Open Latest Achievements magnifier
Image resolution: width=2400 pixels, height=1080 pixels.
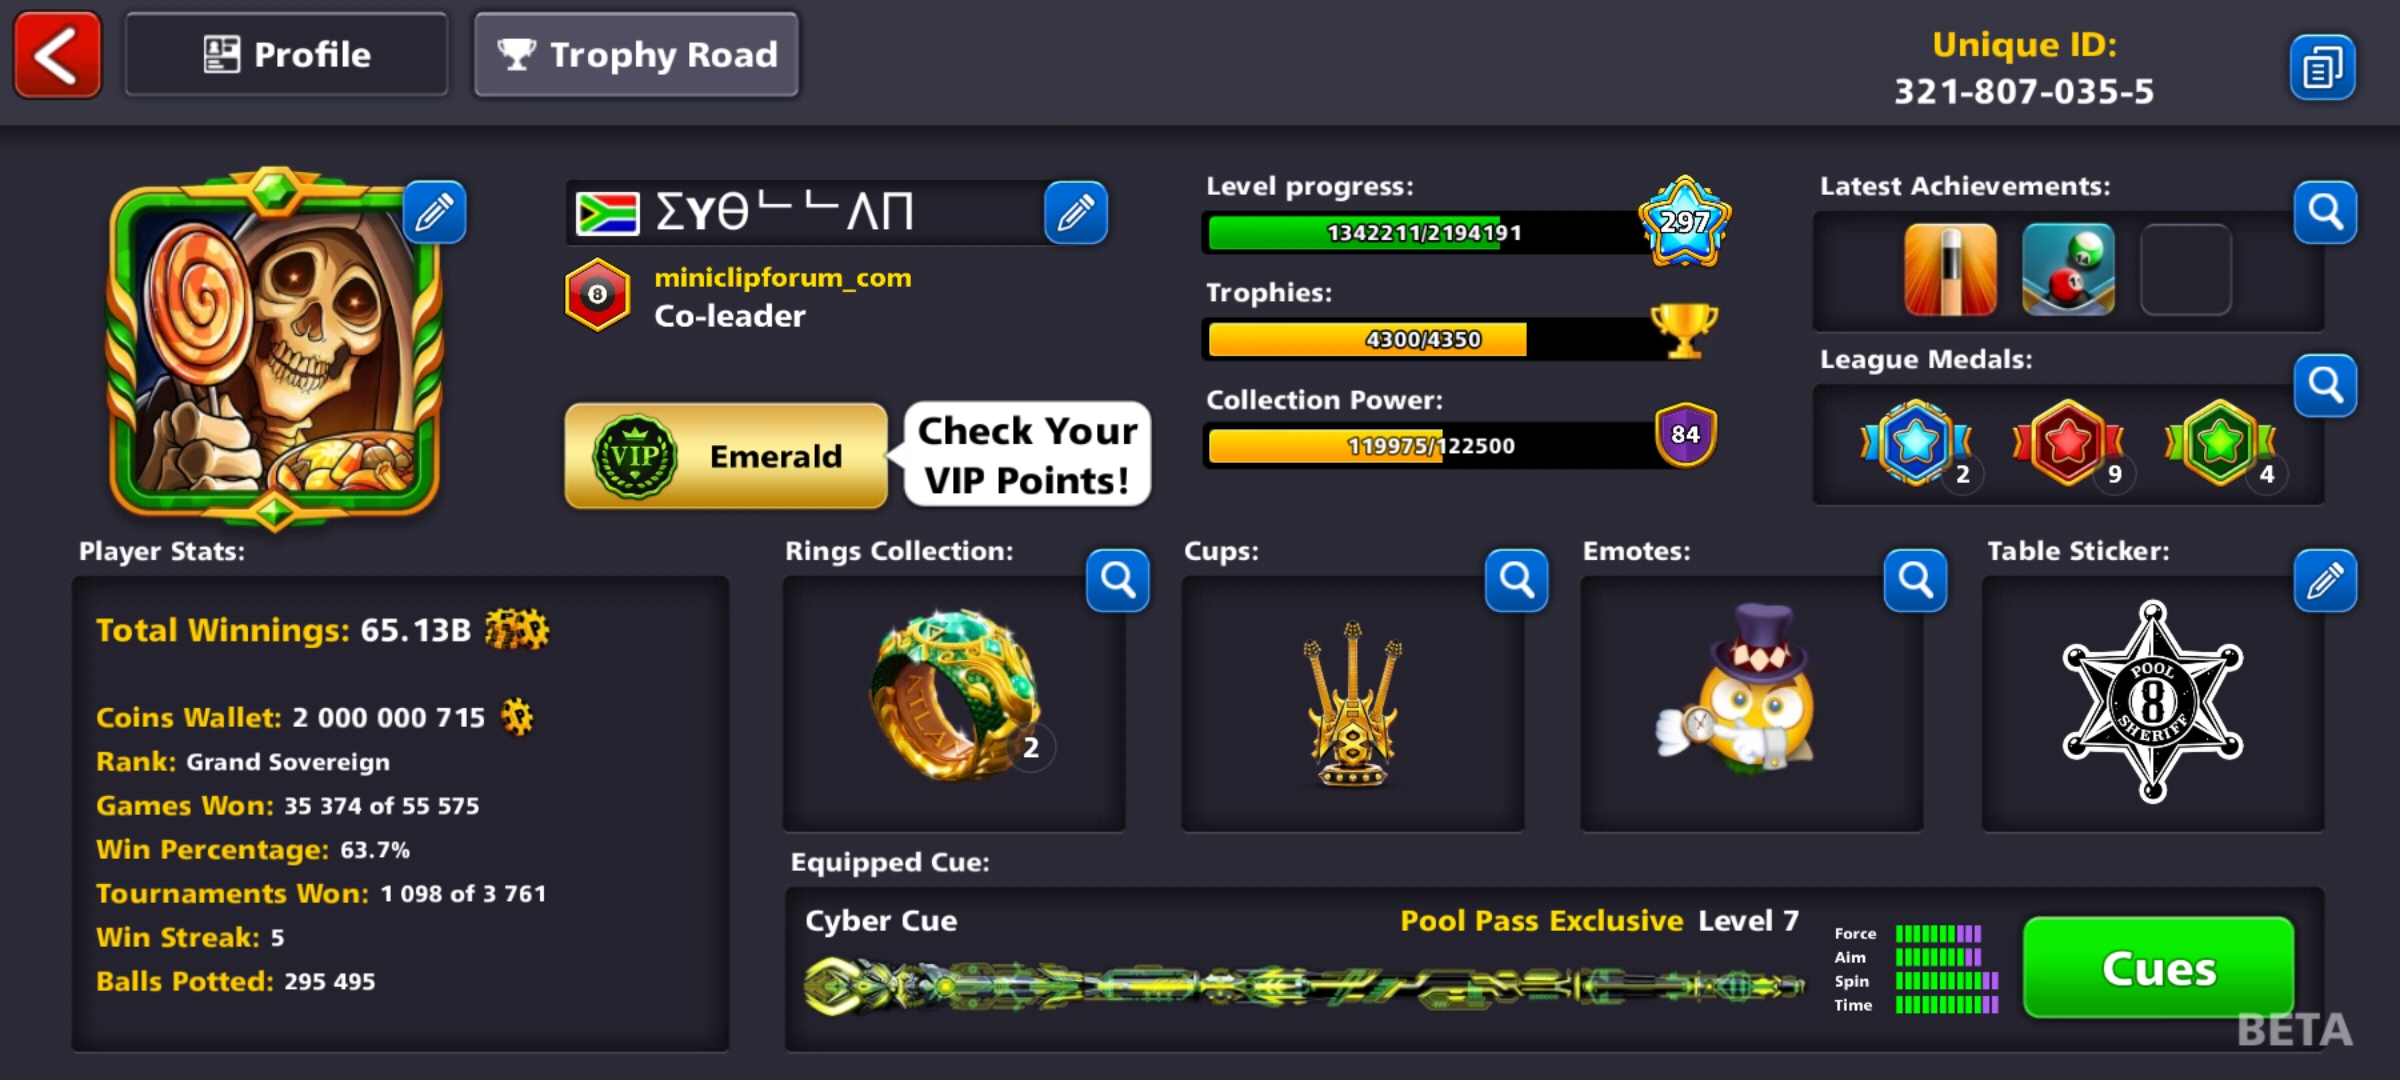pyautogui.click(x=2325, y=212)
